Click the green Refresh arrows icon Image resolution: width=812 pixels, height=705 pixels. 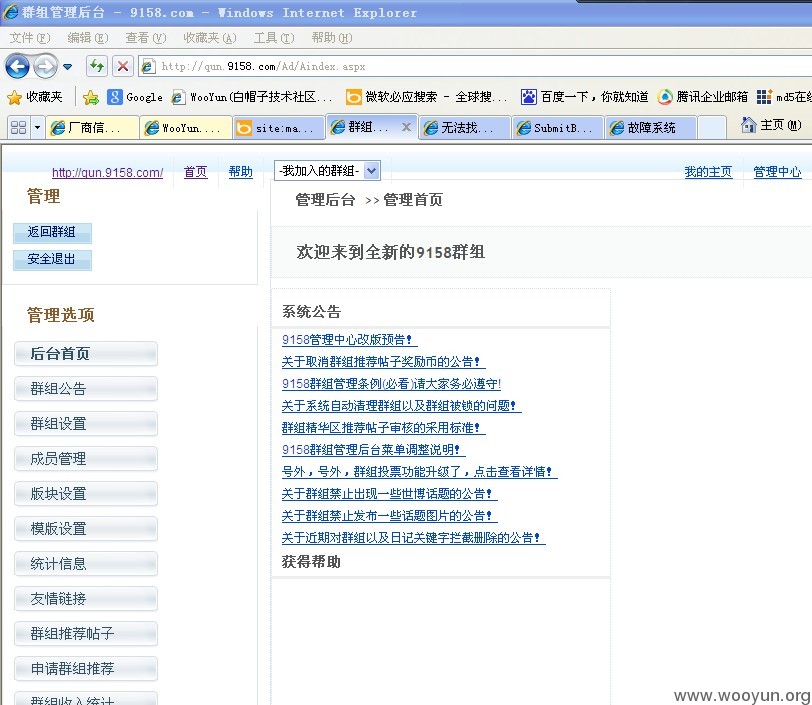click(96, 66)
